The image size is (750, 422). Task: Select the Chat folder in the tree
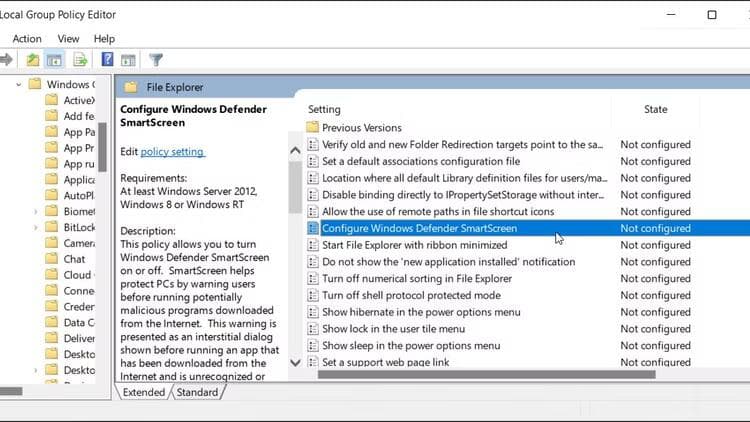tap(74, 259)
